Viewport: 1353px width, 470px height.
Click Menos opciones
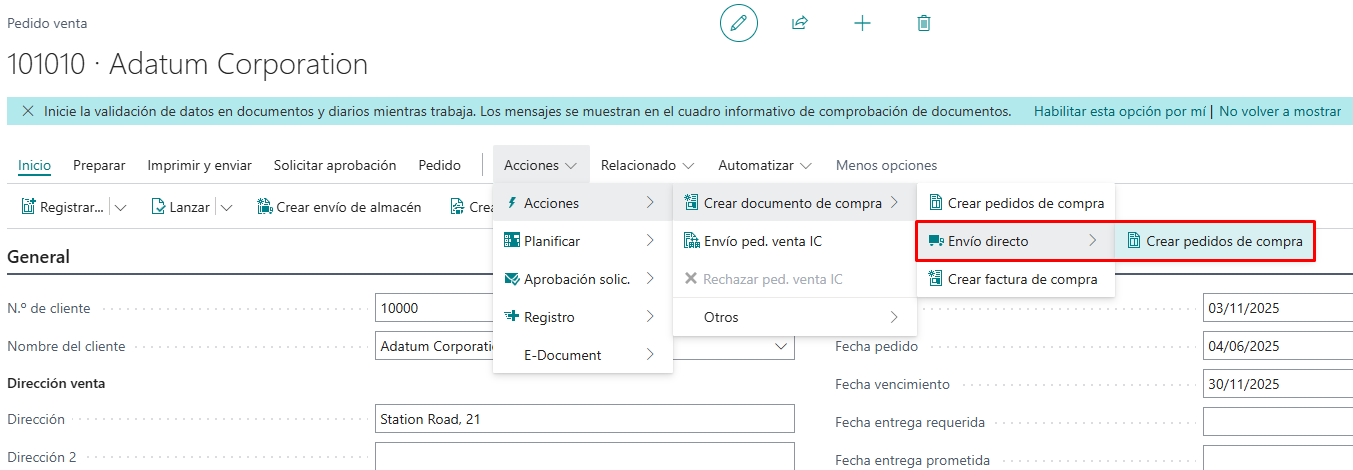click(886, 165)
